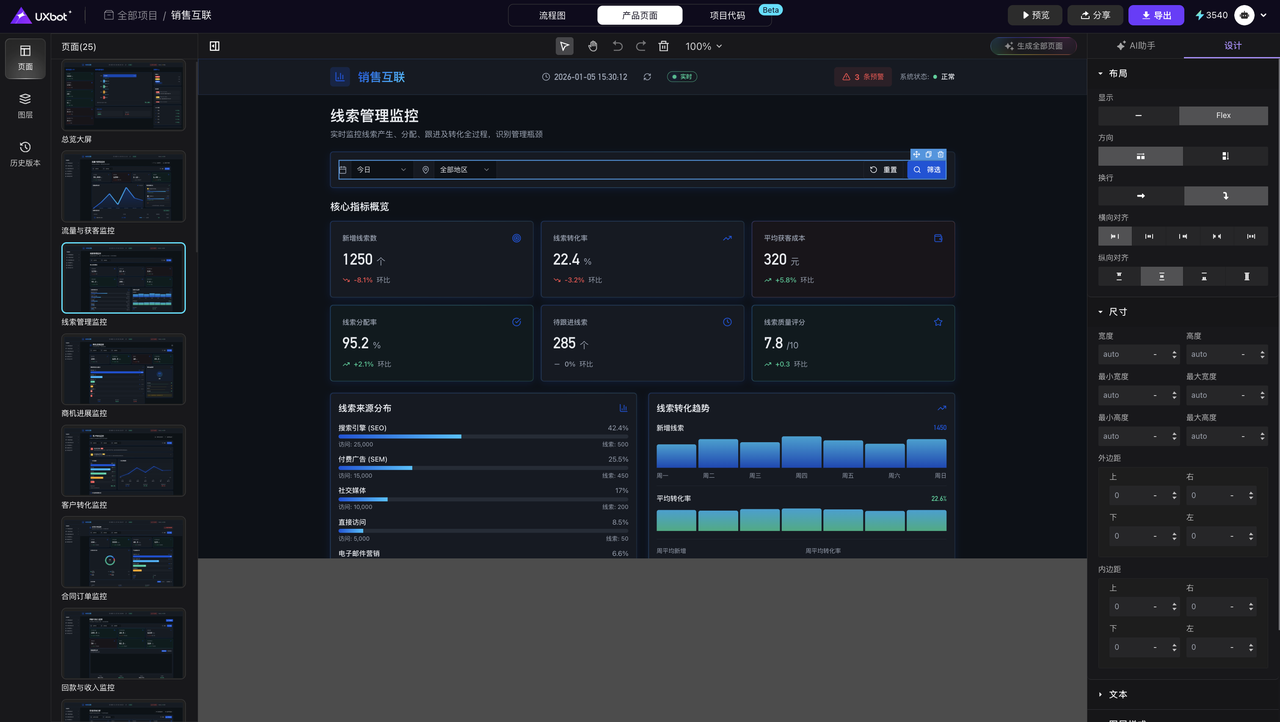Select horizontal row direction option
1280x722 pixels.
pyautogui.click(x=1140, y=156)
